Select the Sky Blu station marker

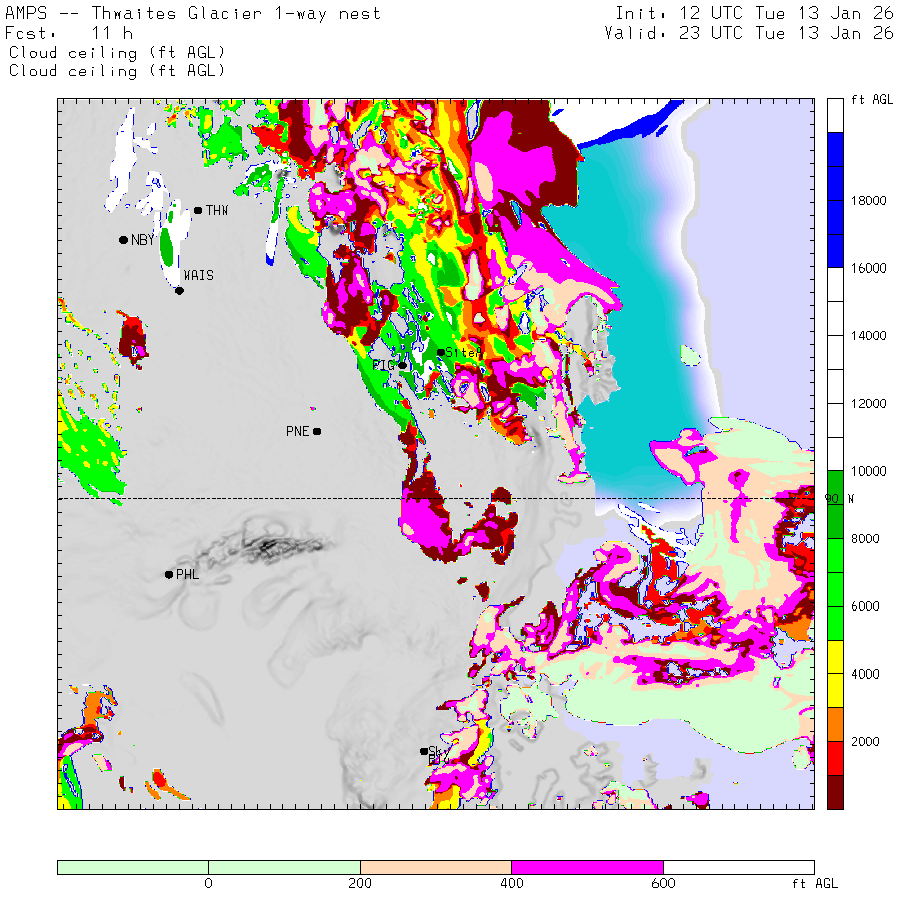tap(424, 751)
